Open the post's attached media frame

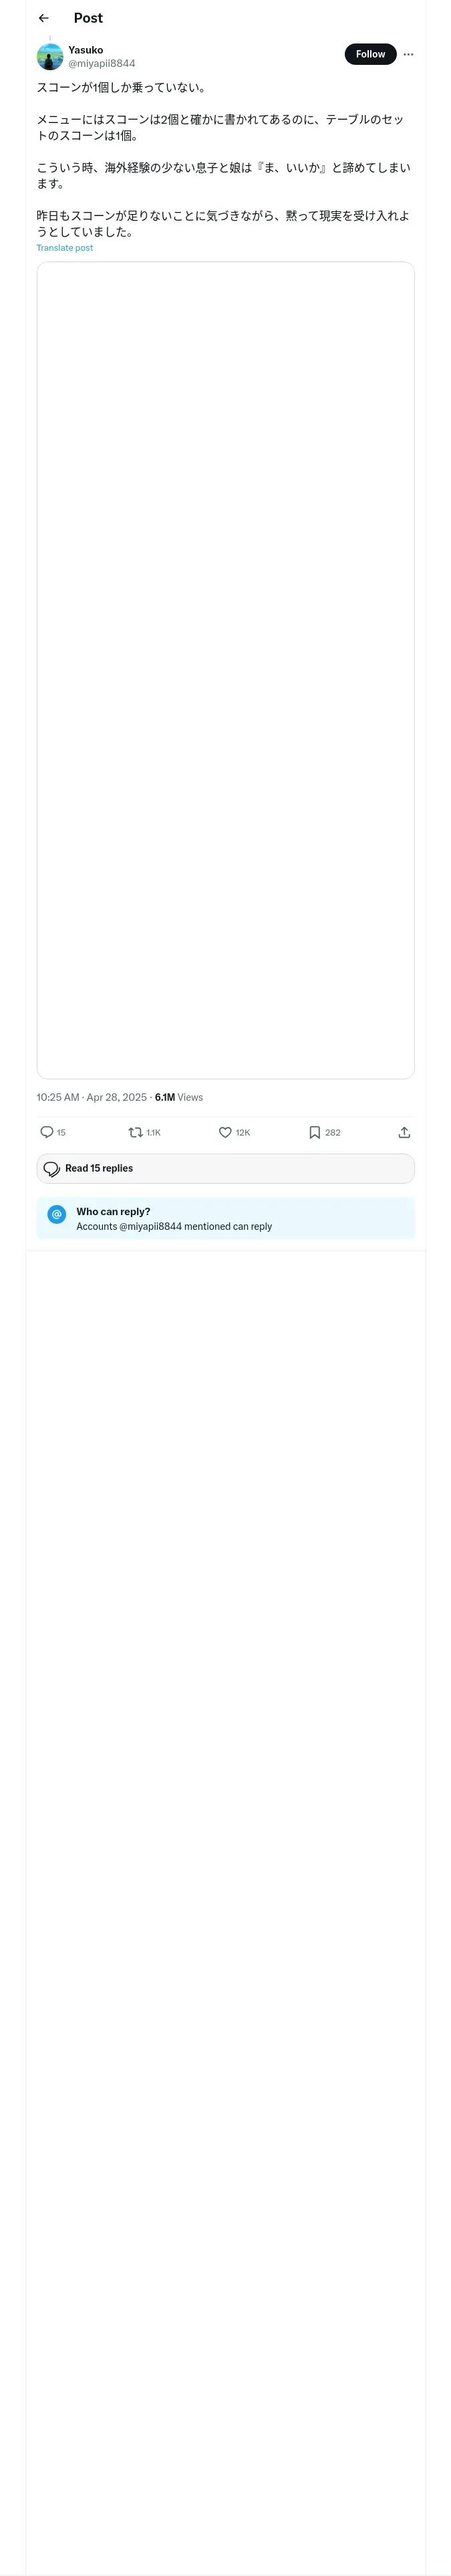tap(225, 670)
